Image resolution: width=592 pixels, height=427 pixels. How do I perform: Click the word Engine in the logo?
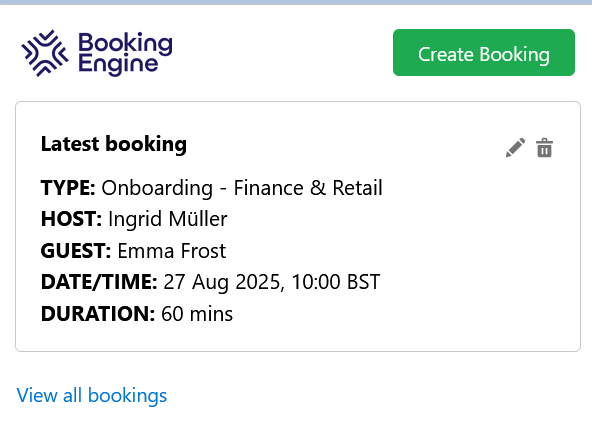click(118, 65)
